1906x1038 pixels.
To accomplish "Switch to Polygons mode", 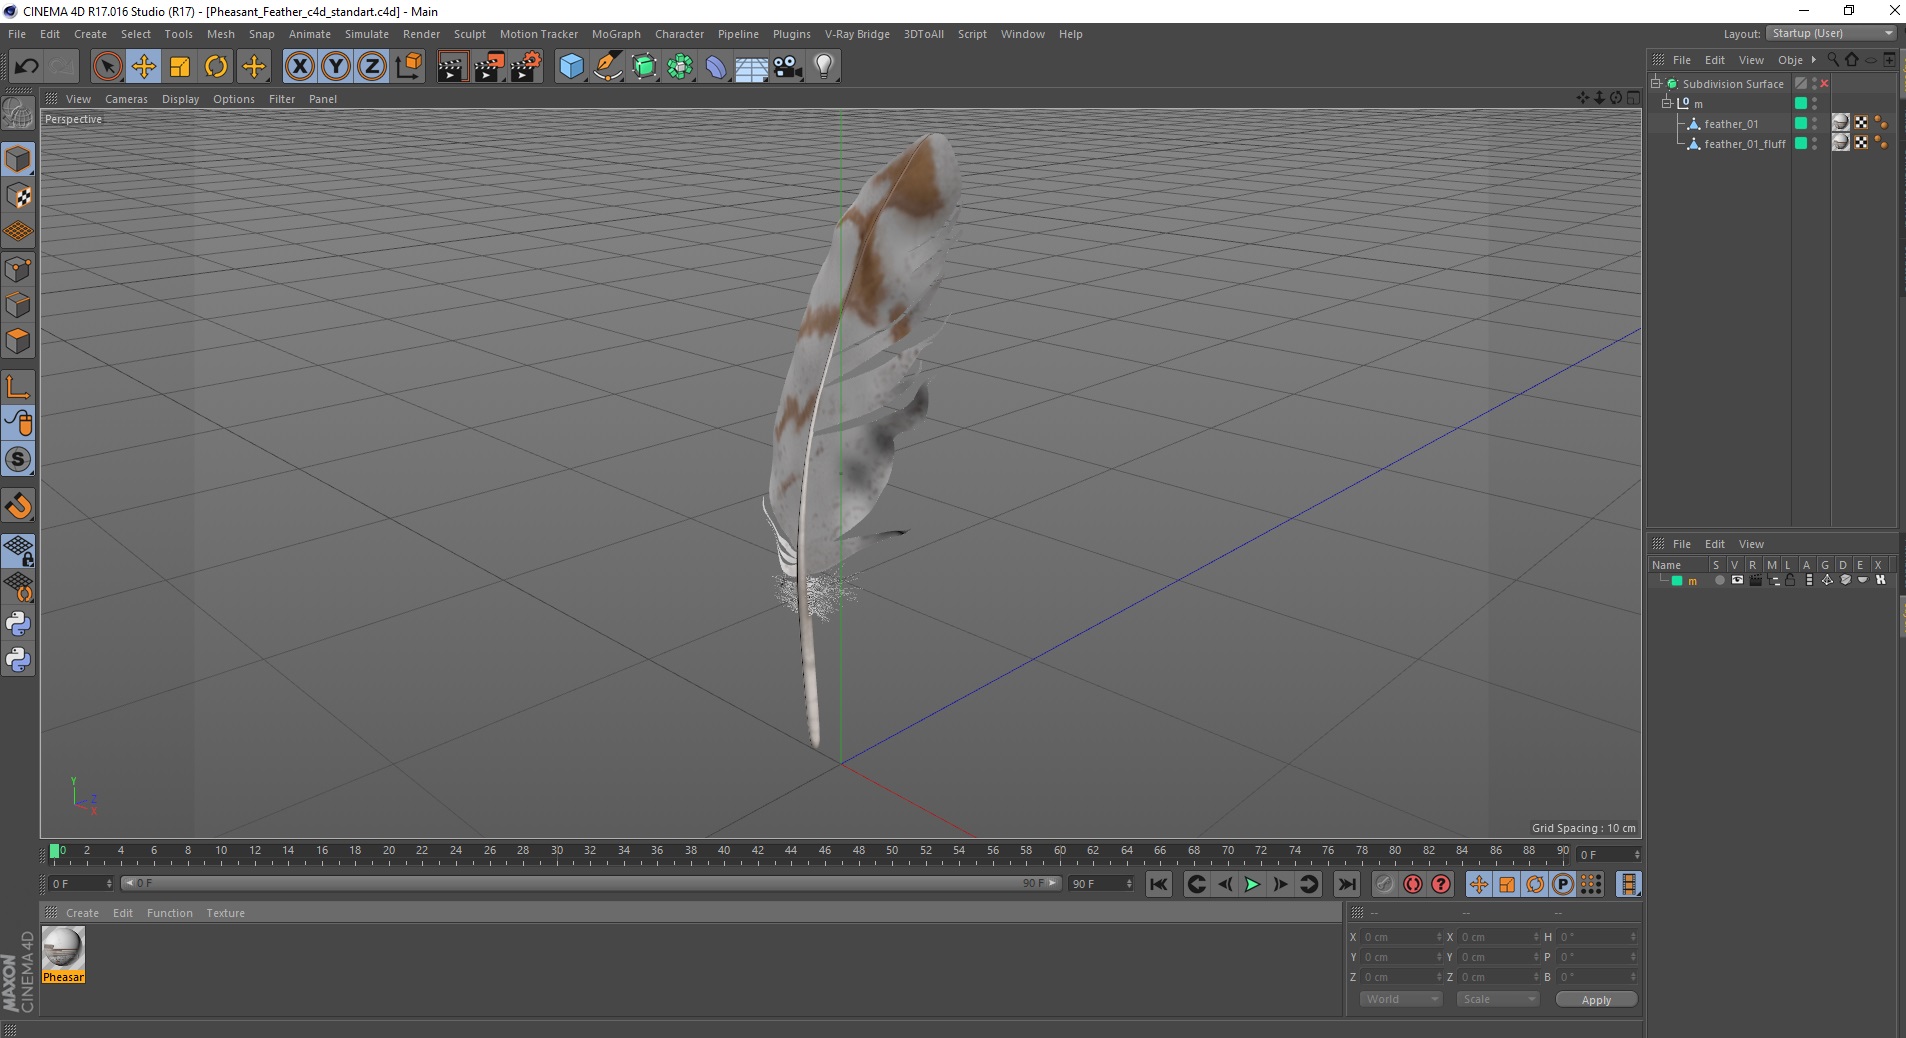I will click(x=18, y=341).
